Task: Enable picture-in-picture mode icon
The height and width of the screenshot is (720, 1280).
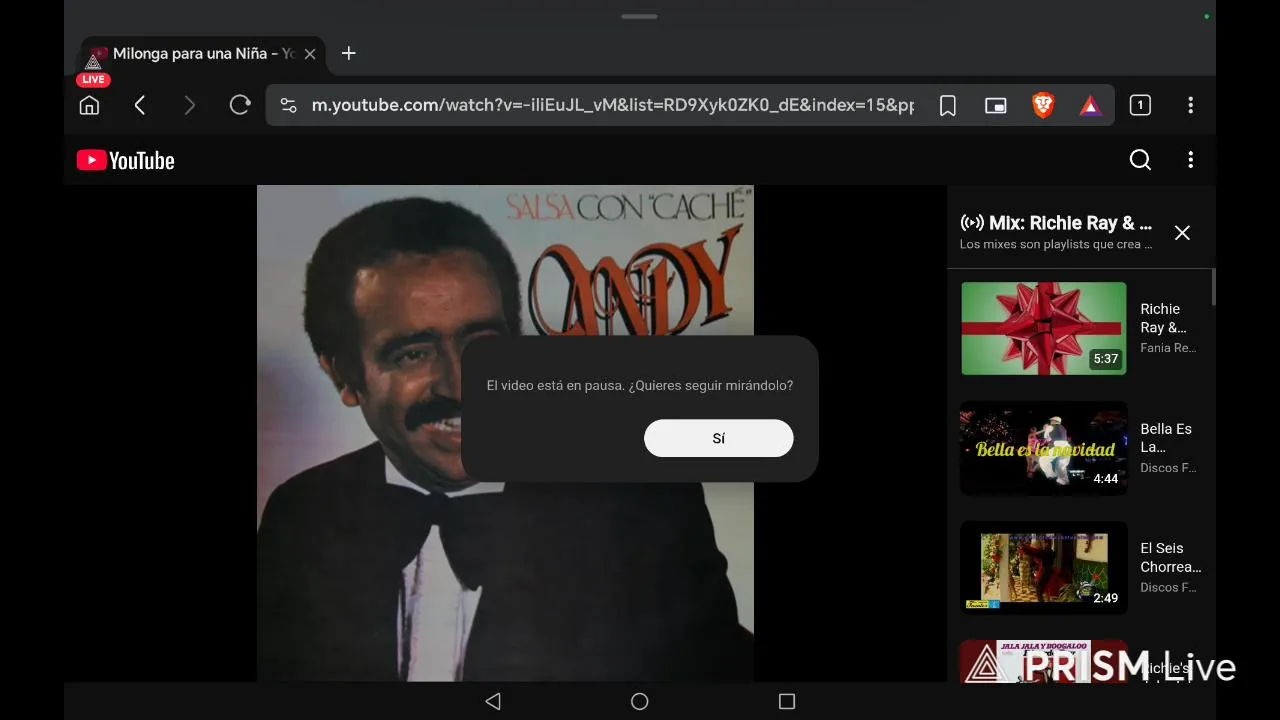Action: tap(996, 105)
